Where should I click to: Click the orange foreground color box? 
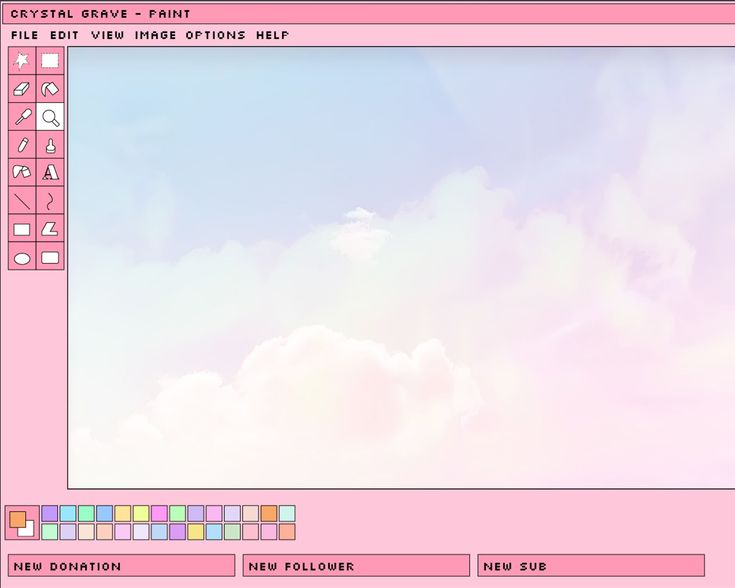(x=17, y=519)
